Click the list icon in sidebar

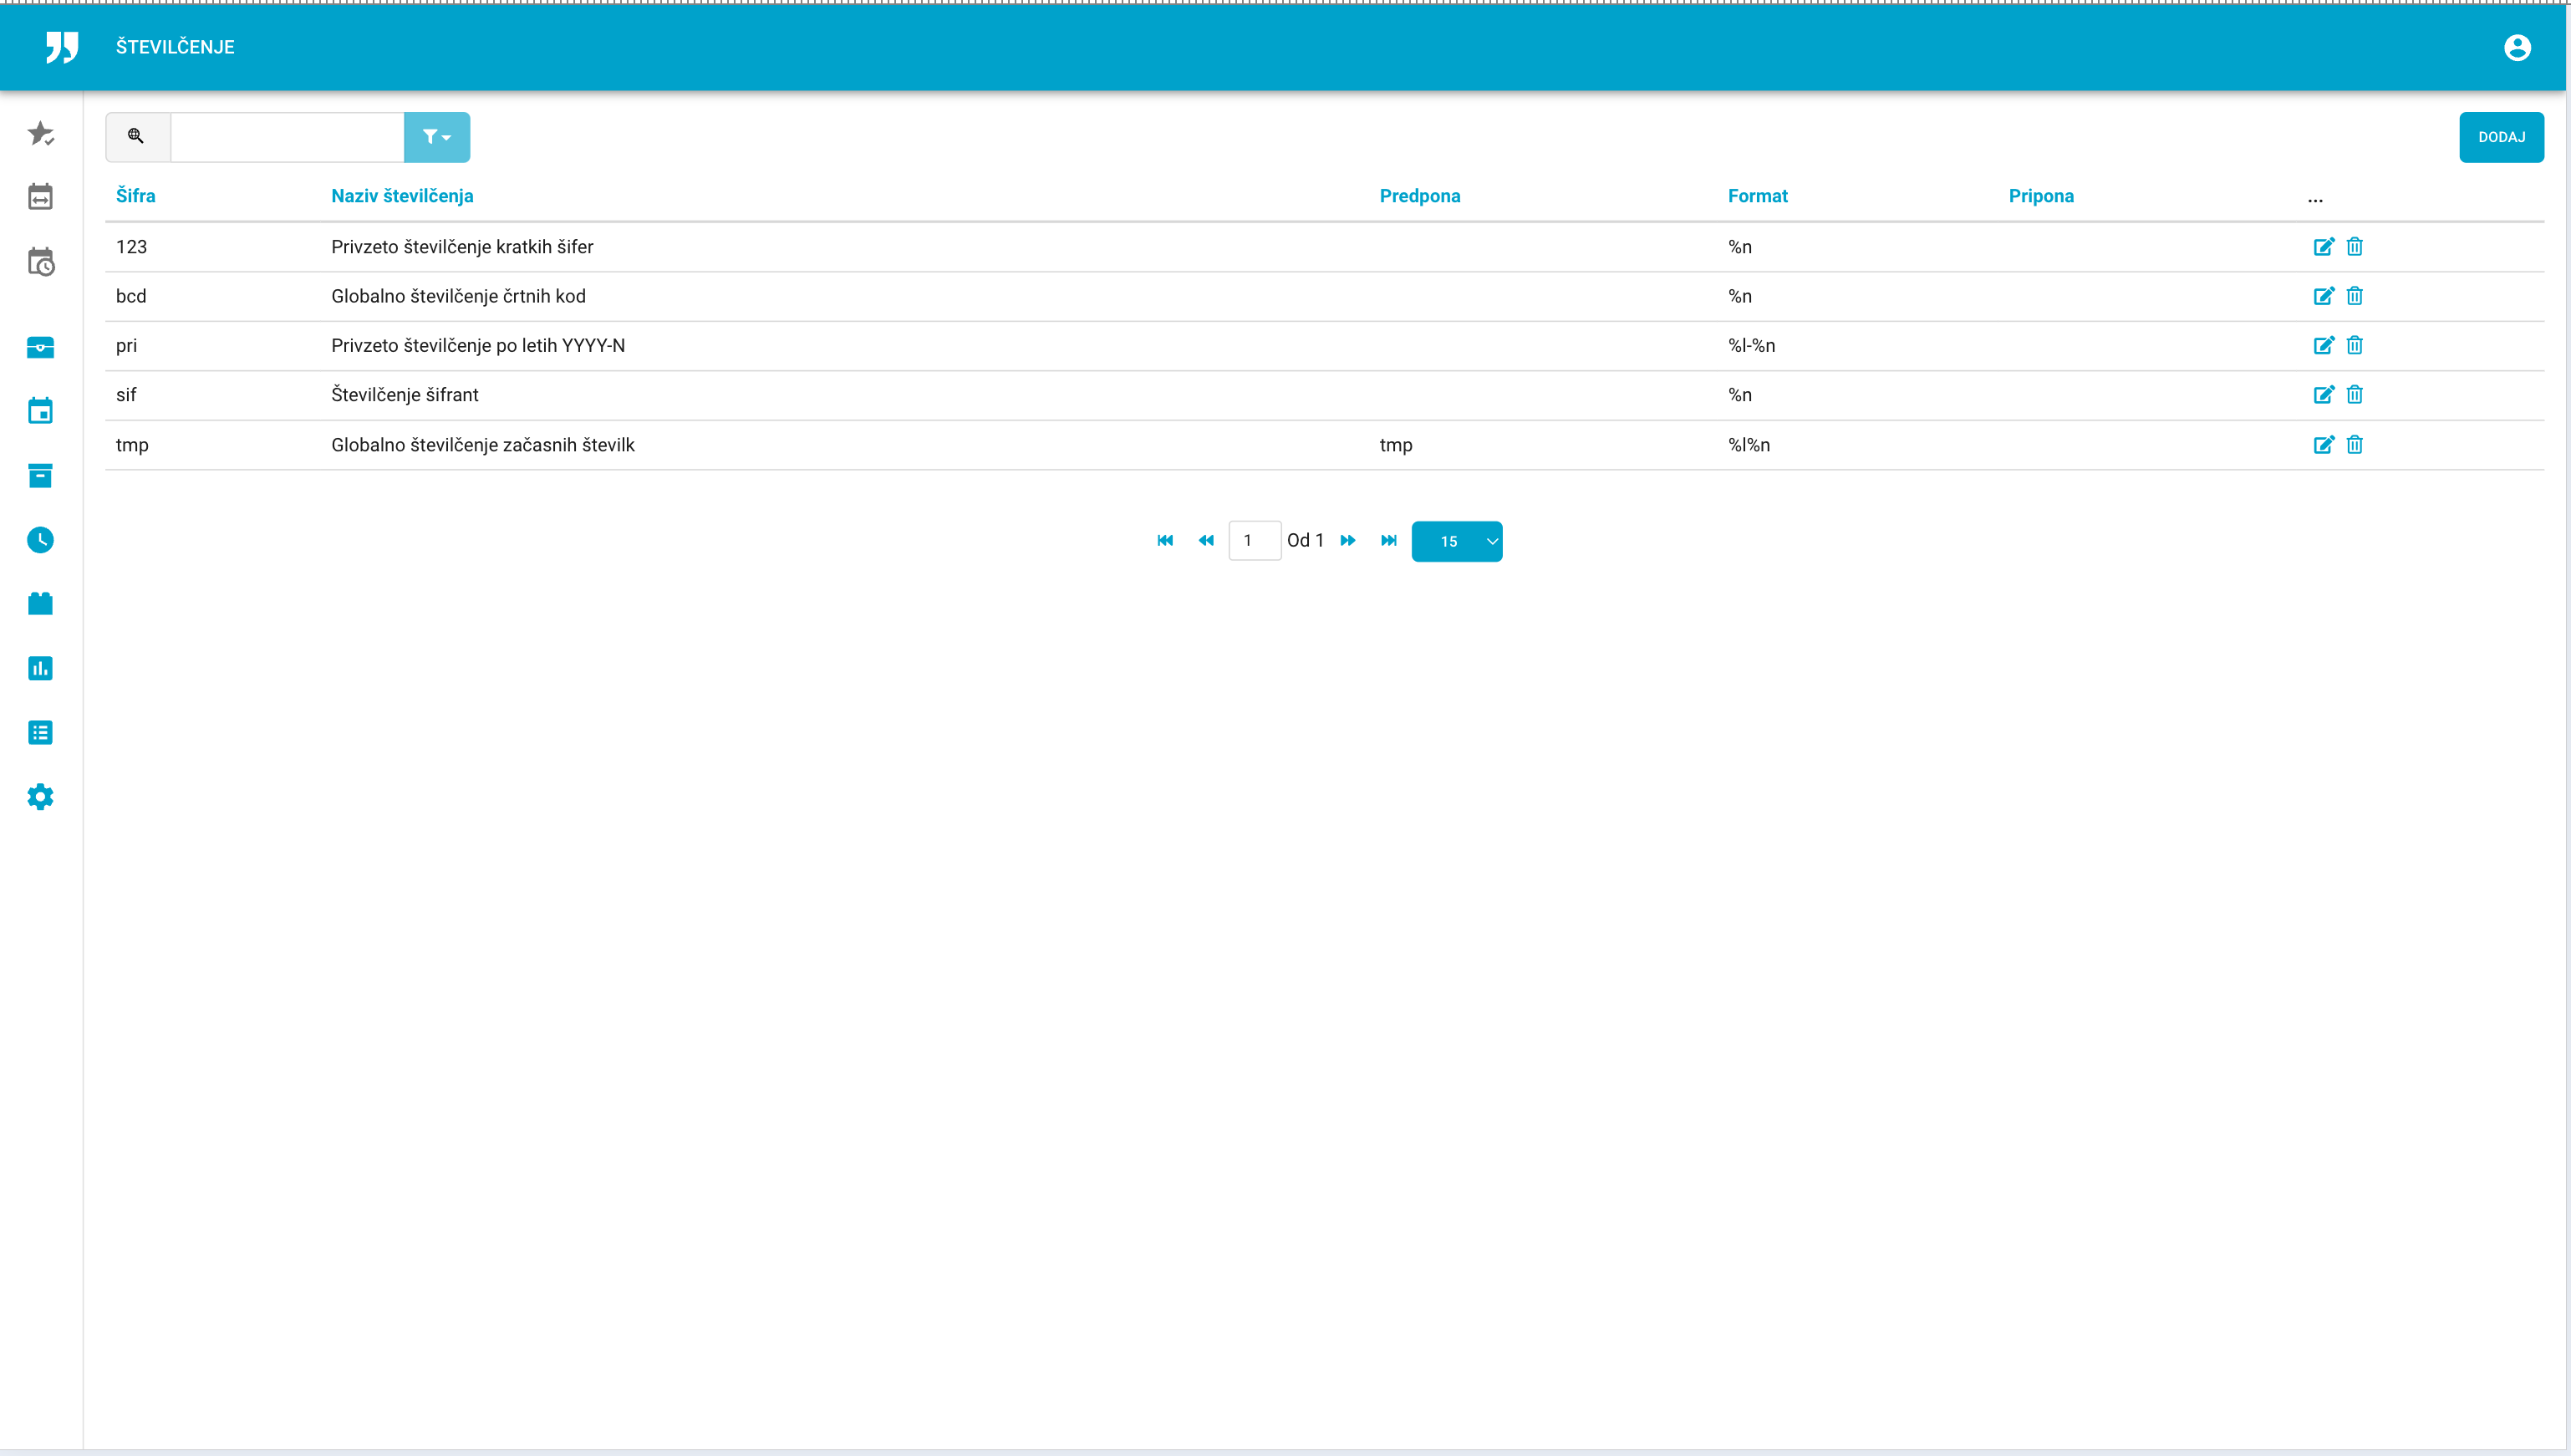[x=40, y=733]
